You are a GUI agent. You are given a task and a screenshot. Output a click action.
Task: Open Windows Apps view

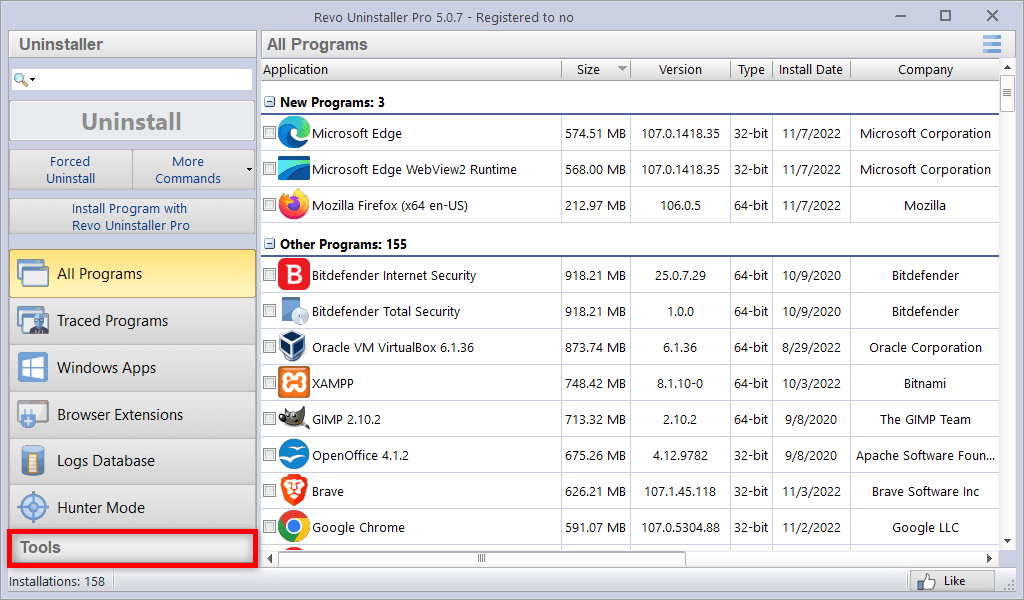[x=132, y=368]
